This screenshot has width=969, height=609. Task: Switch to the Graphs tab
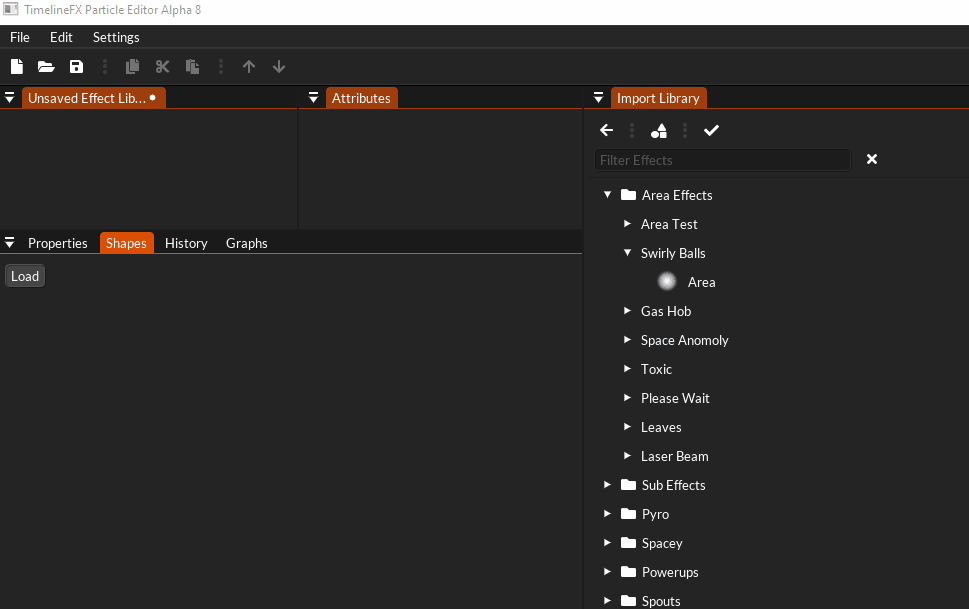[x=246, y=243]
